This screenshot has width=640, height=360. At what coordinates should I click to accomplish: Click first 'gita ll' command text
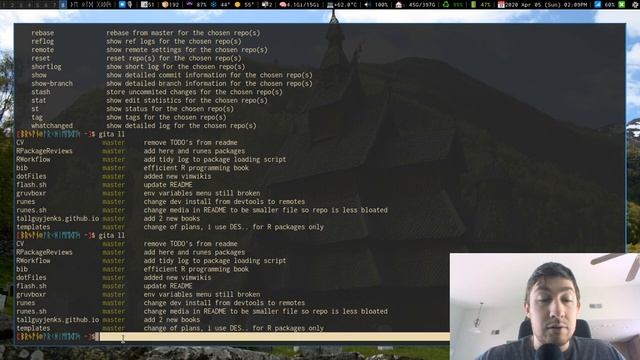(111, 134)
